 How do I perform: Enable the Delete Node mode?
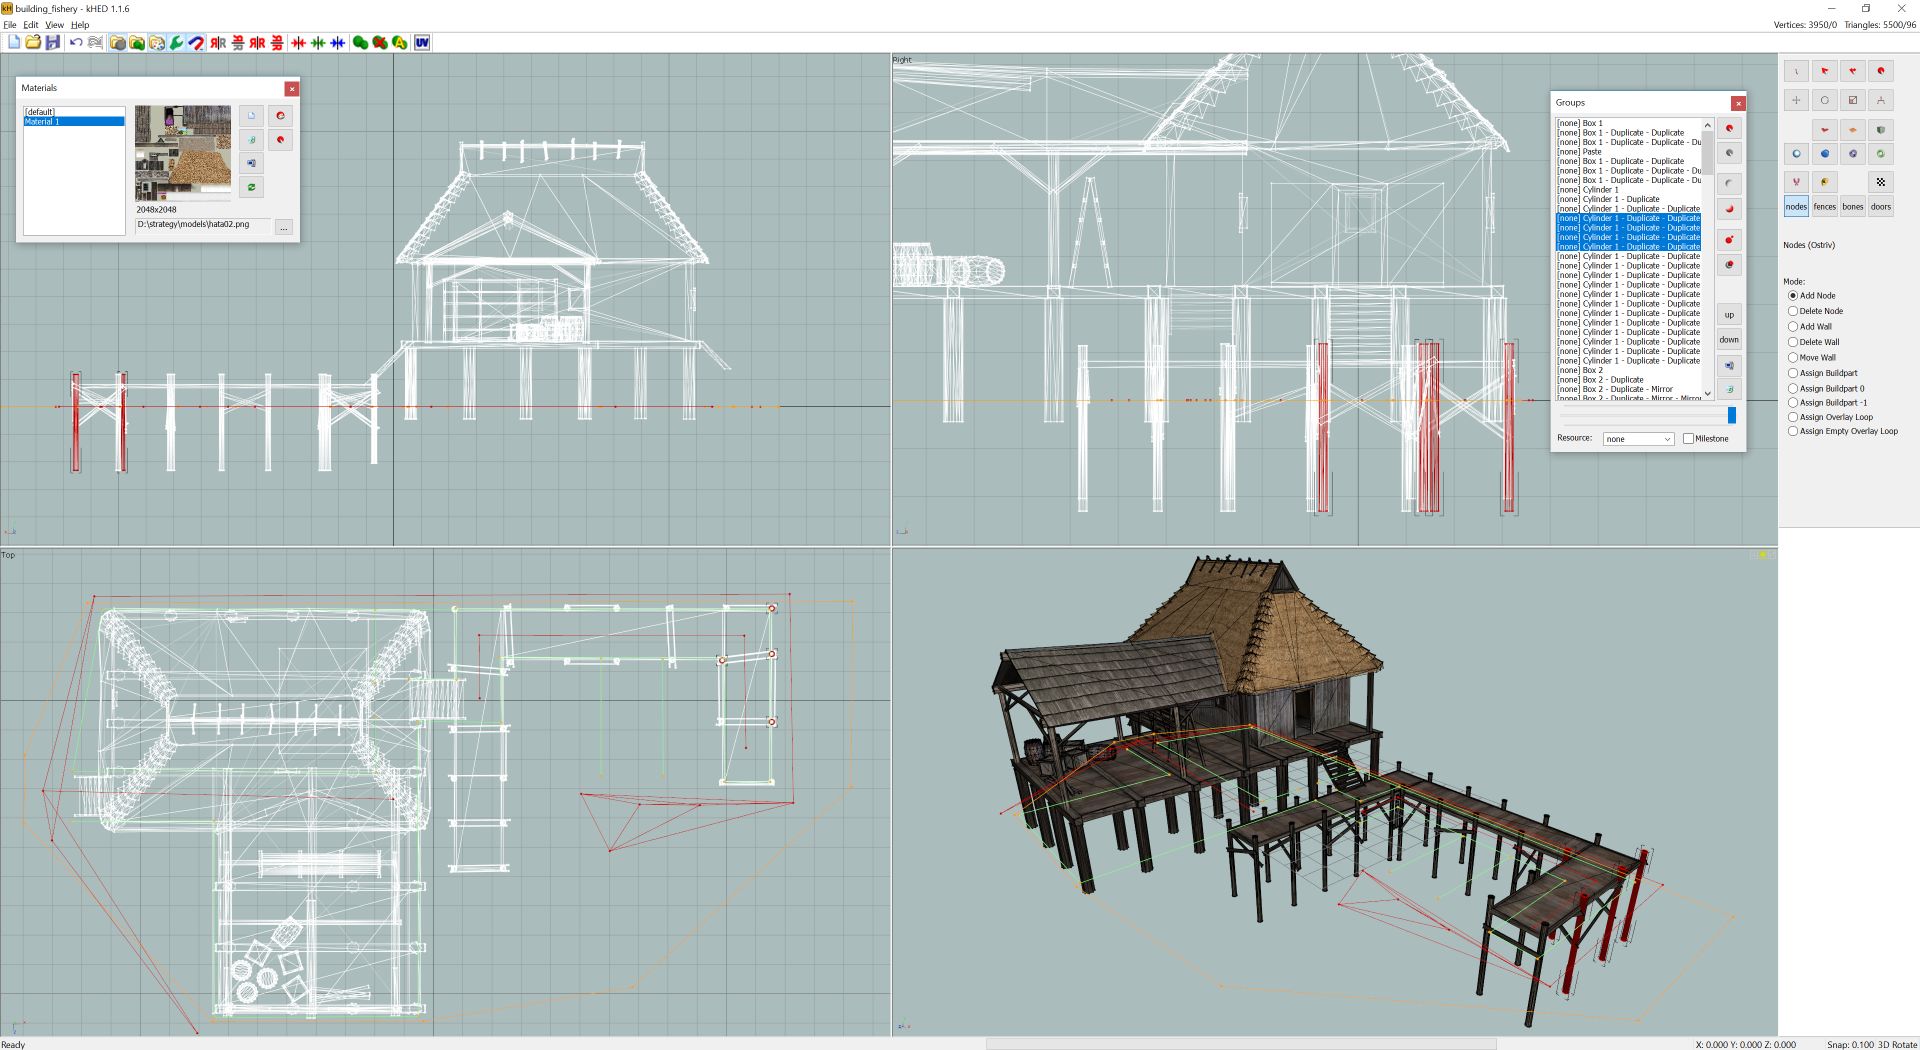1793,311
